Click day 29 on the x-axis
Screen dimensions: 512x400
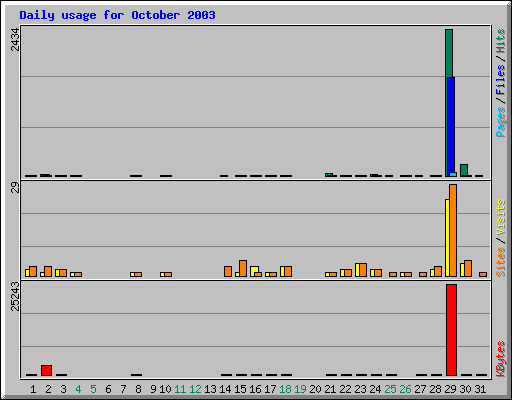[x=450, y=389]
